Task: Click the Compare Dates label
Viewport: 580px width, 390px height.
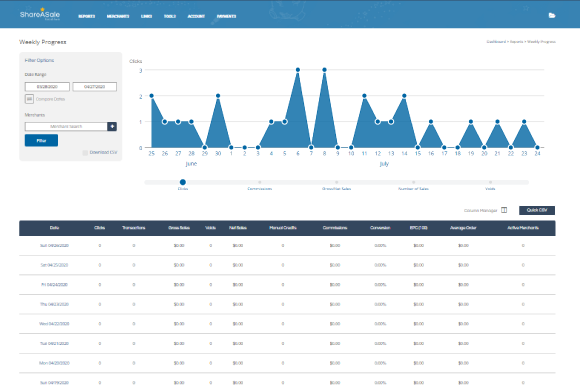Action: point(50,99)
